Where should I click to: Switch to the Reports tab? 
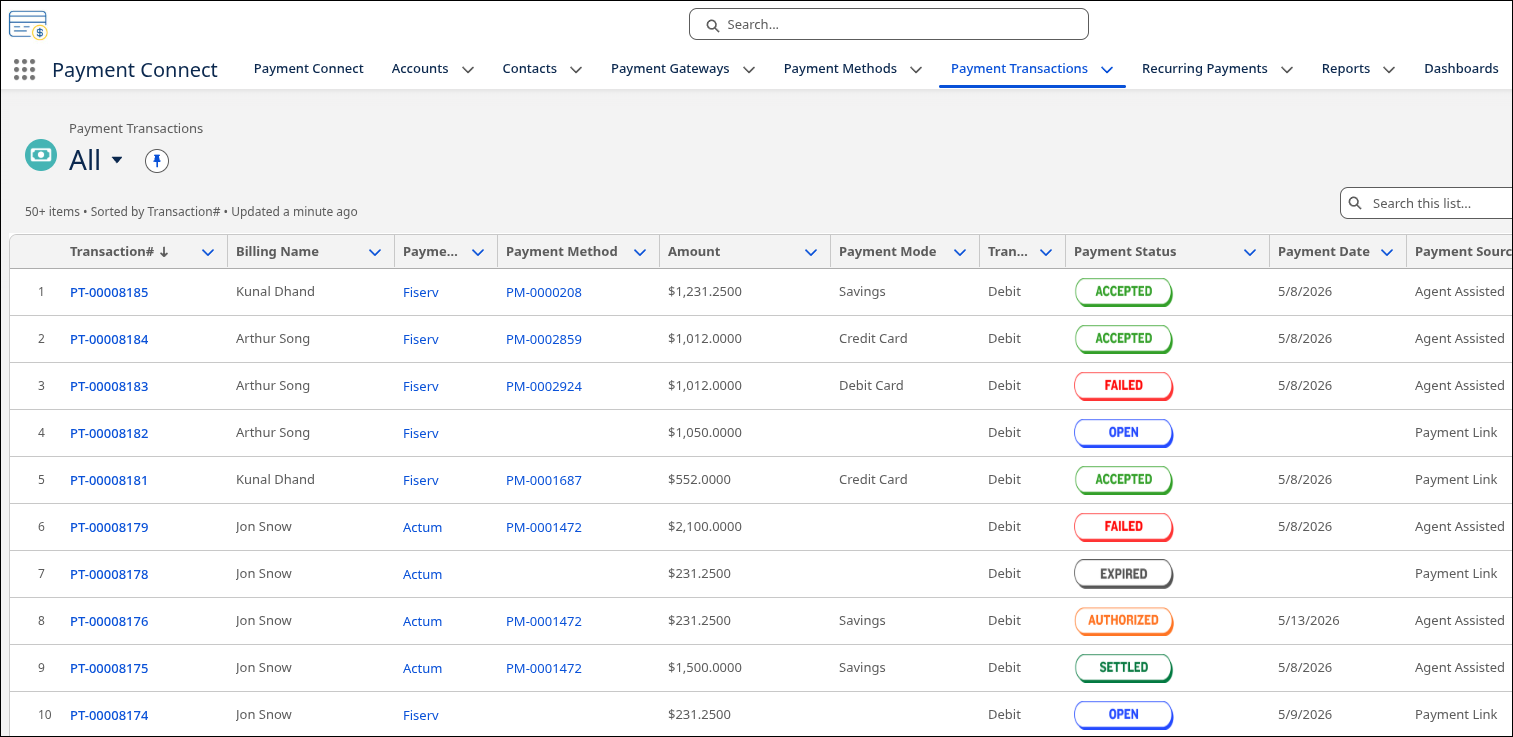pyautogui.click(x=1346, y=69)
